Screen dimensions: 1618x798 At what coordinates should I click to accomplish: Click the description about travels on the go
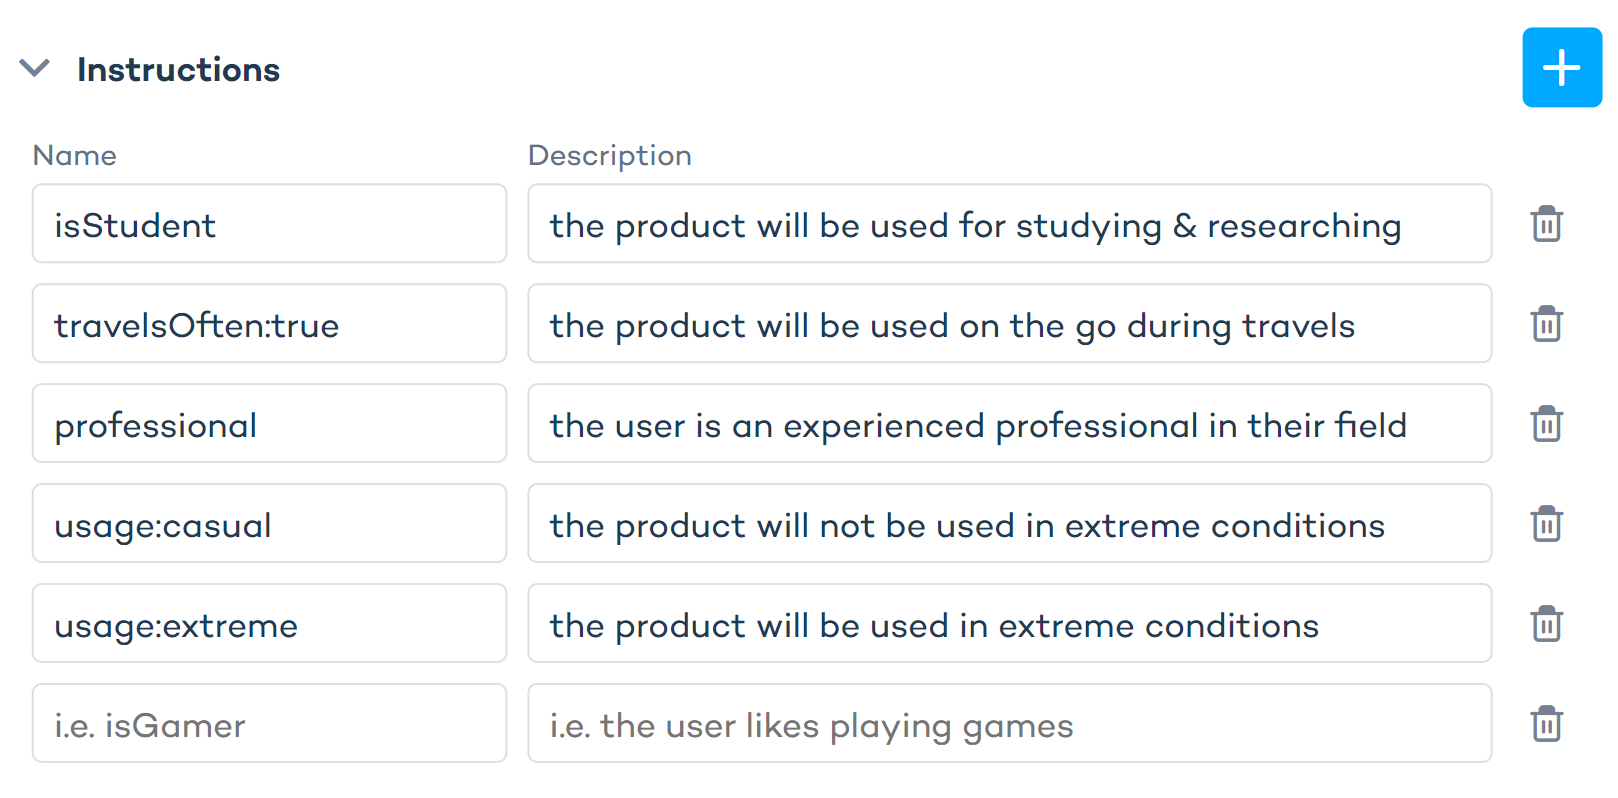click(x=1009, y=324)
